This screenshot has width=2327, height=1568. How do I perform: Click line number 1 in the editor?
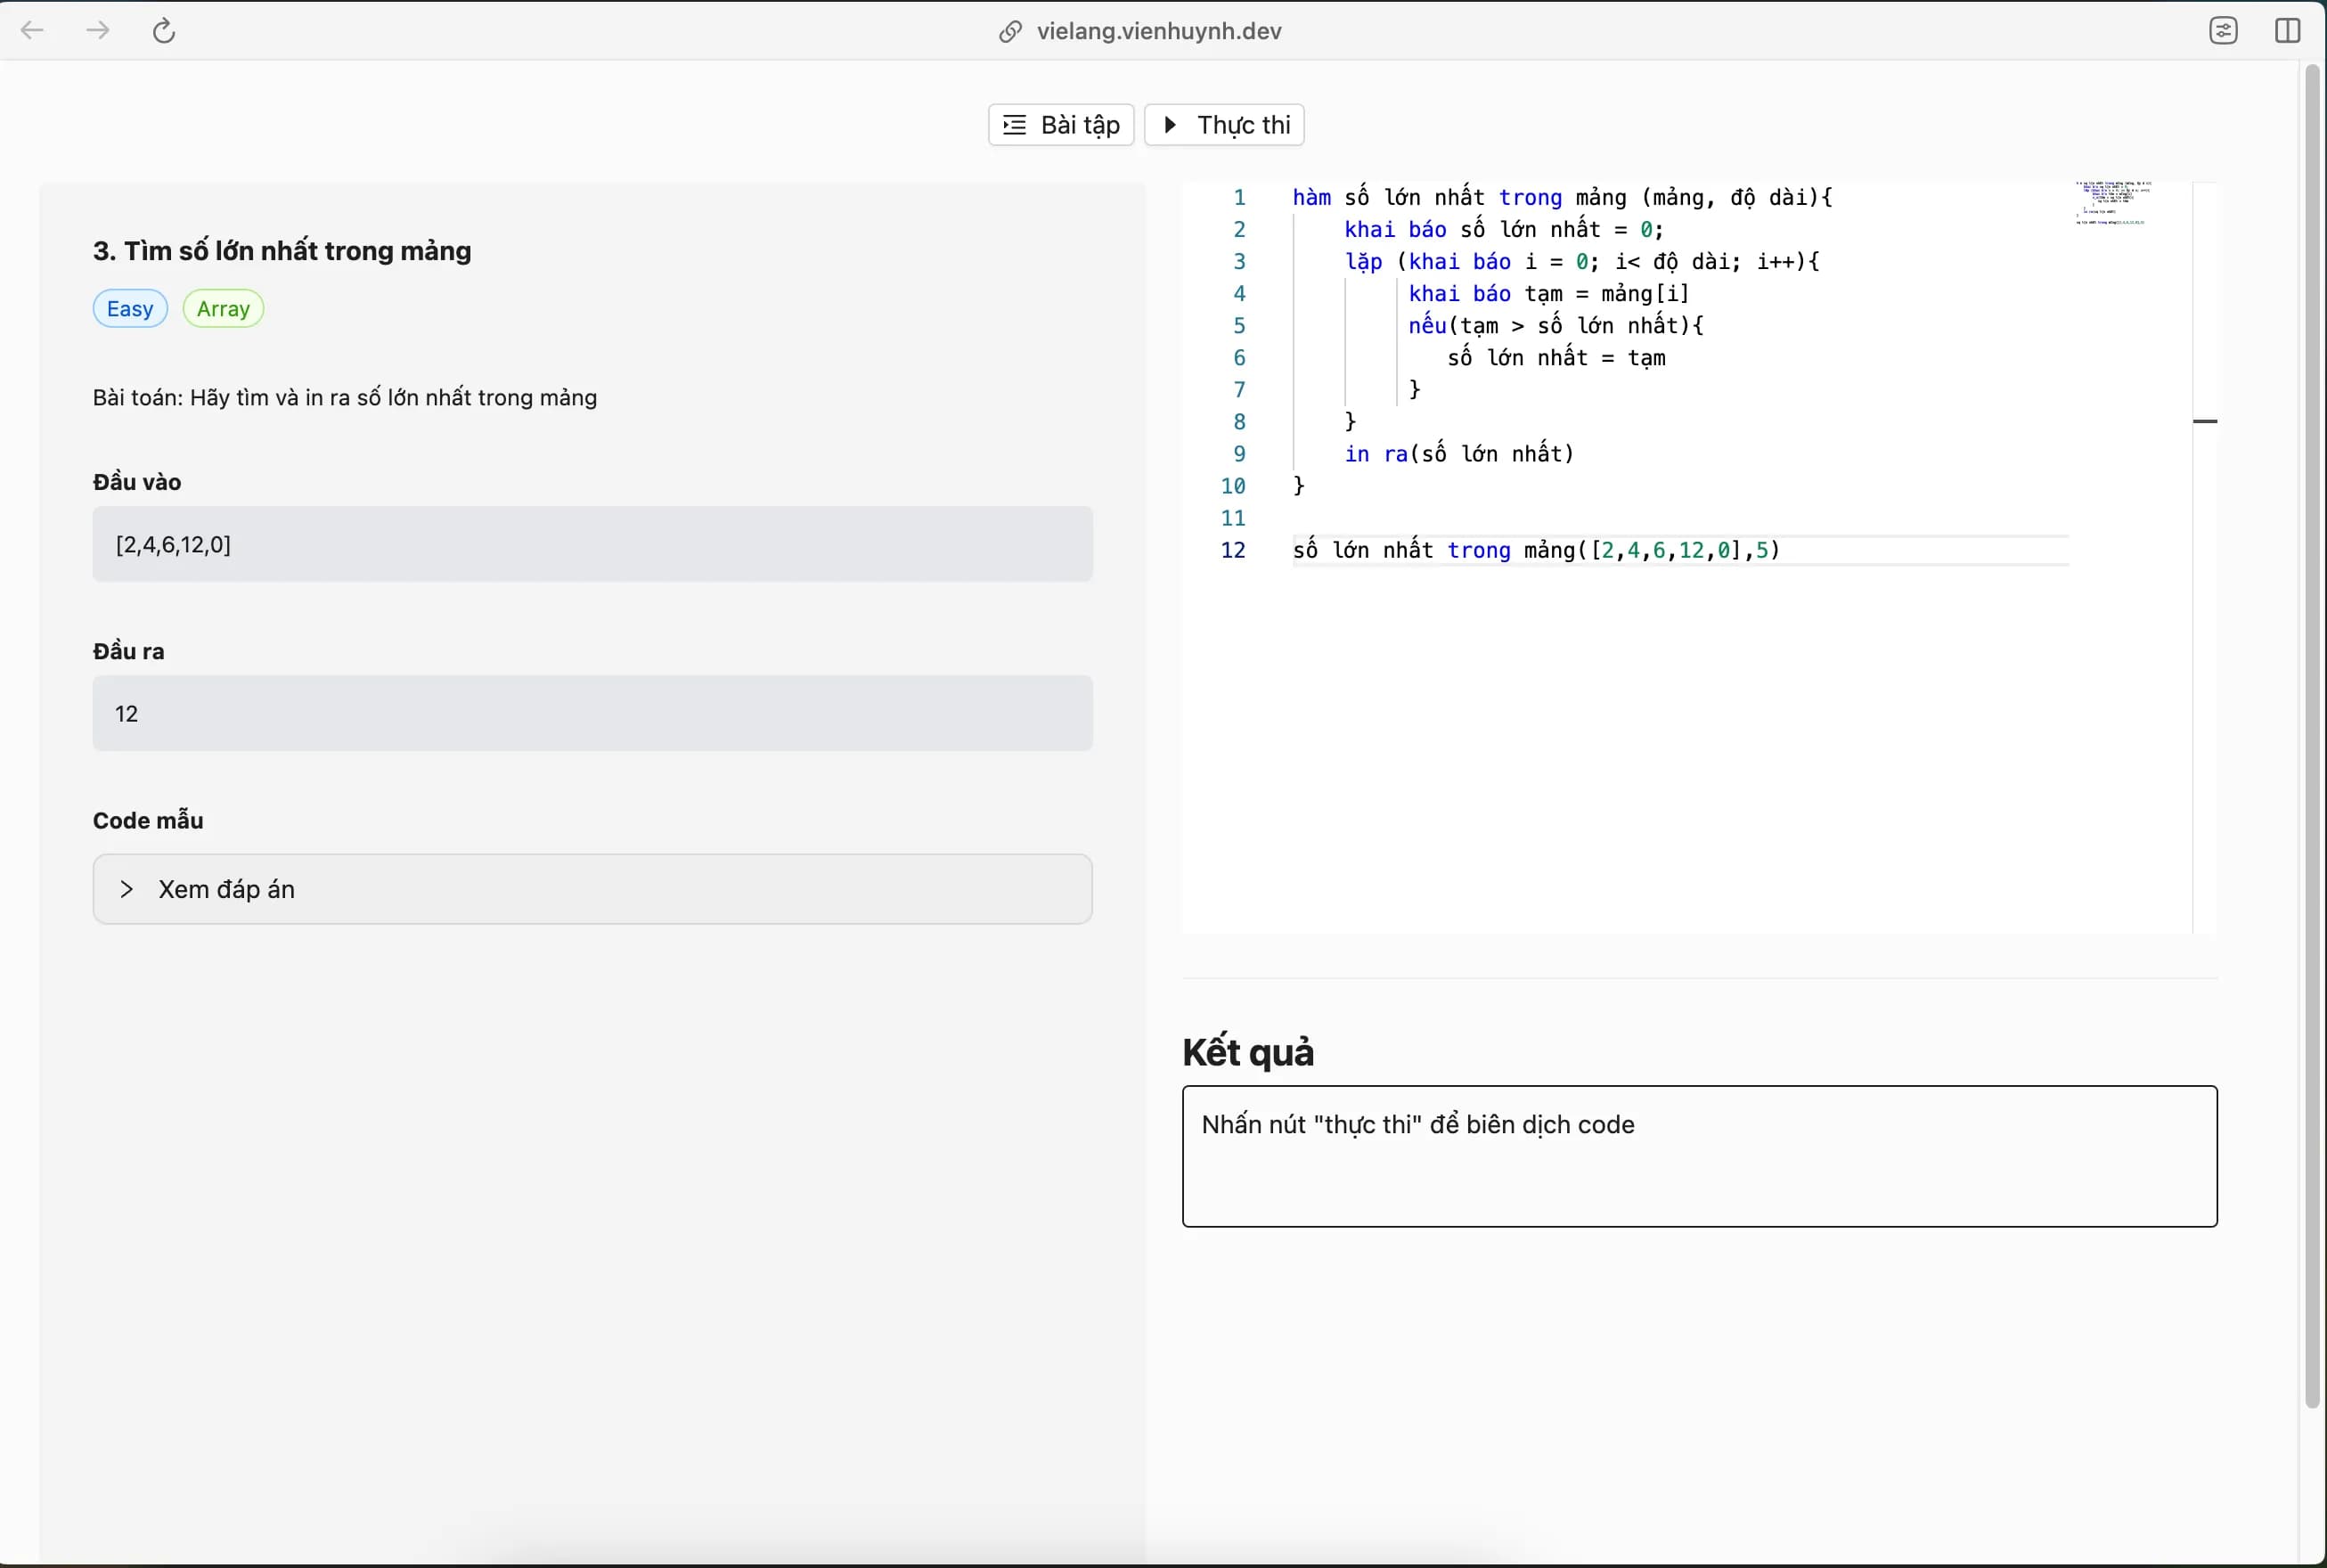coord(1239,198)
